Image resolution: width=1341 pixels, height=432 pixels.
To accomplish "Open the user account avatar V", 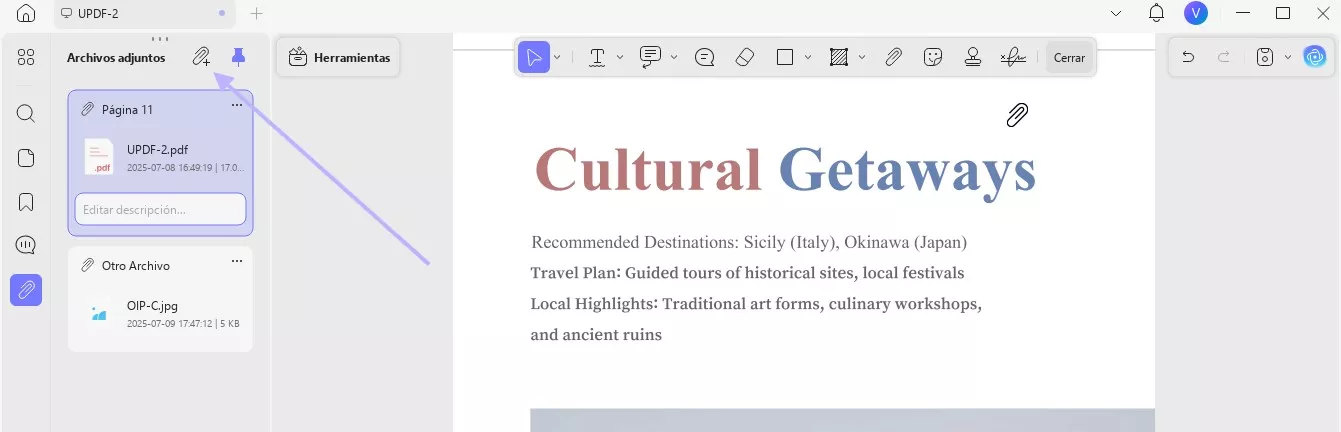I will [x=1195, y=13].
